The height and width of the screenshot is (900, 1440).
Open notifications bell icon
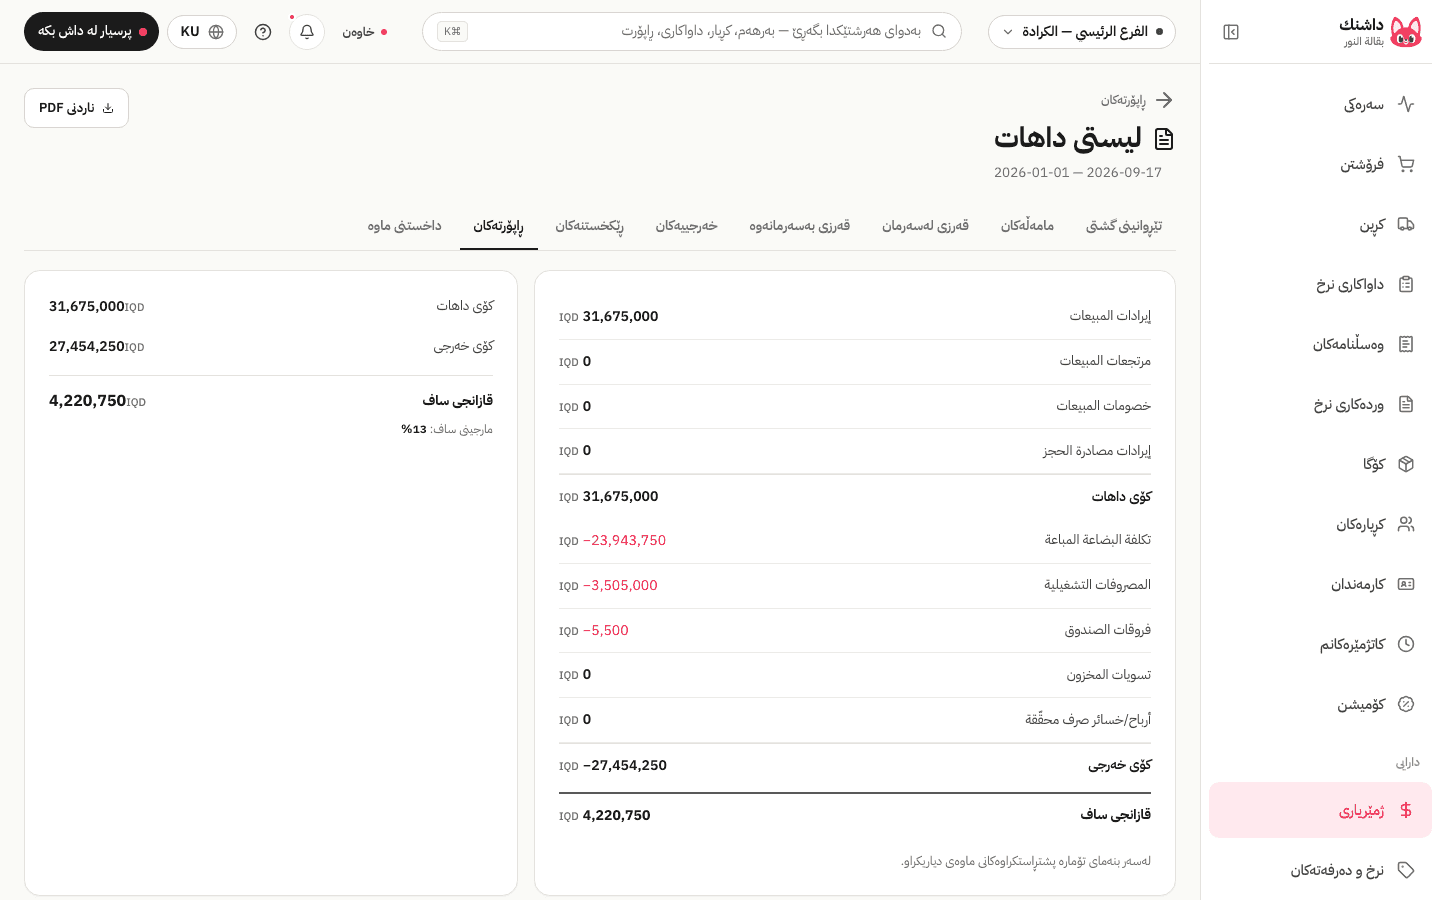pos(307,32)
